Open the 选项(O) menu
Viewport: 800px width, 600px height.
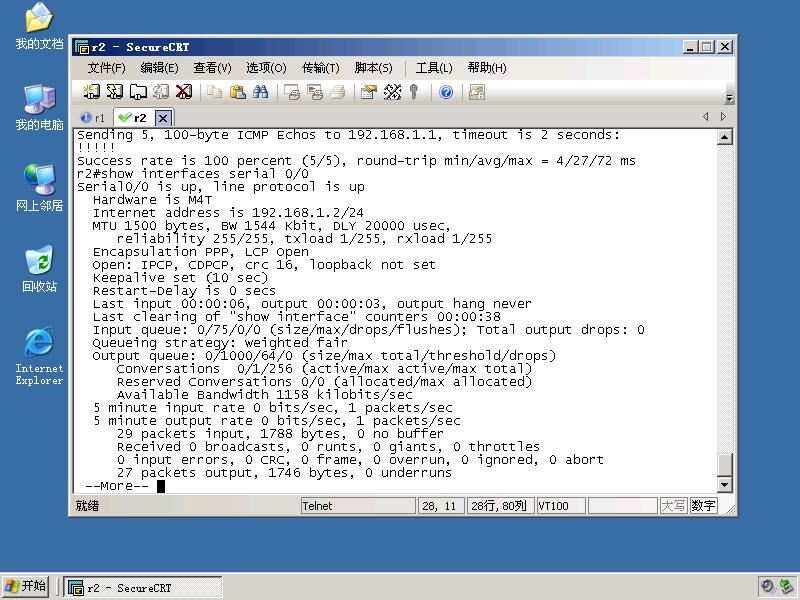pos(266,68)
